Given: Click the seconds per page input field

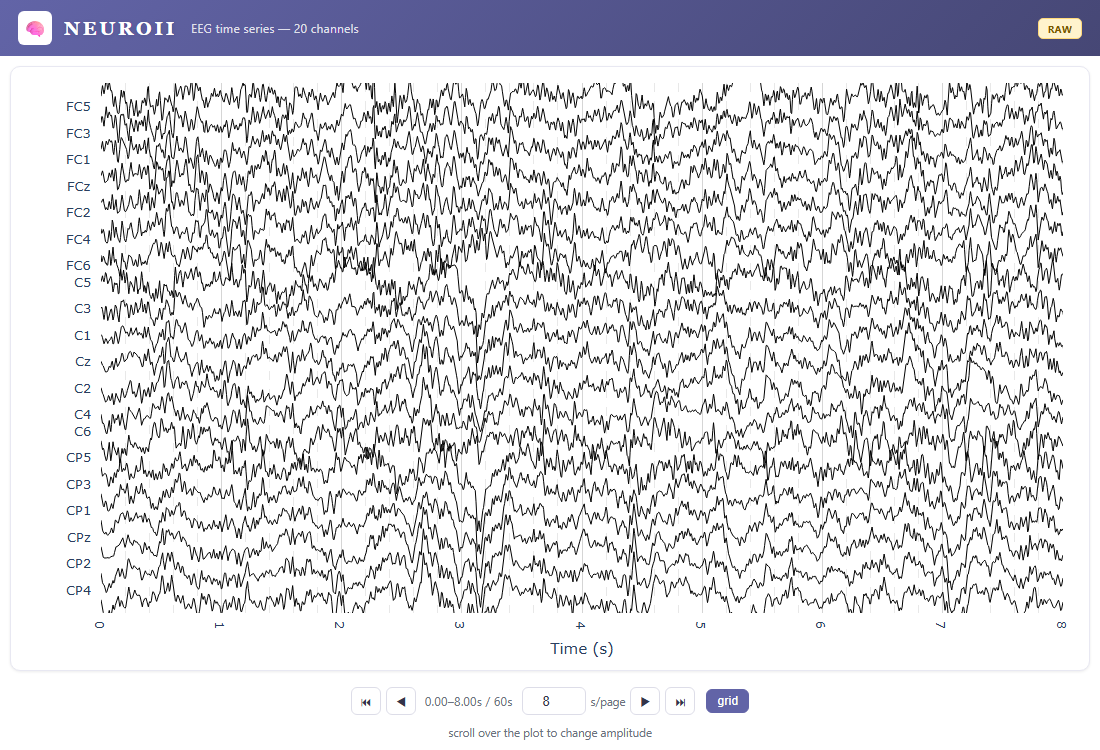Looking at the screenshot, I should coord(554,702).
